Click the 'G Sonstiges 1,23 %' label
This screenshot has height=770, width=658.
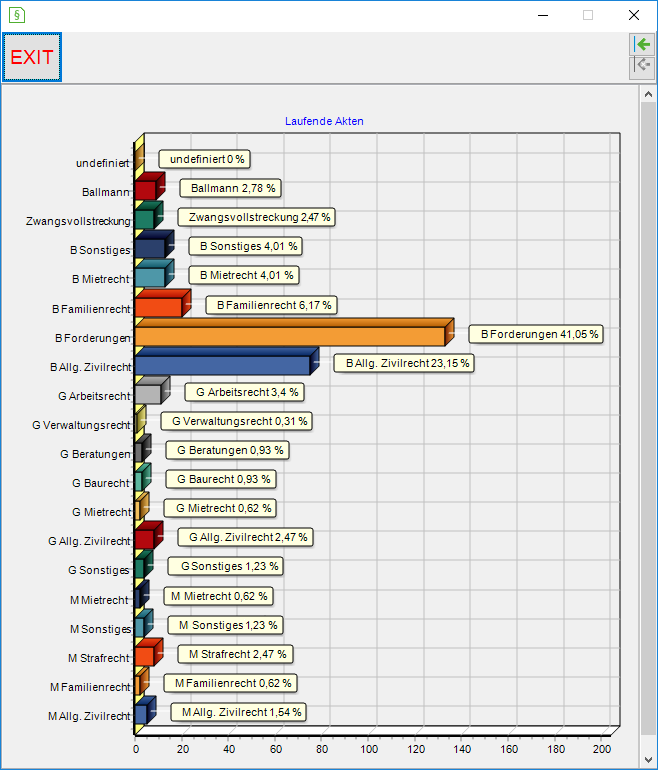pyautogui.click(x=226, y=566)
